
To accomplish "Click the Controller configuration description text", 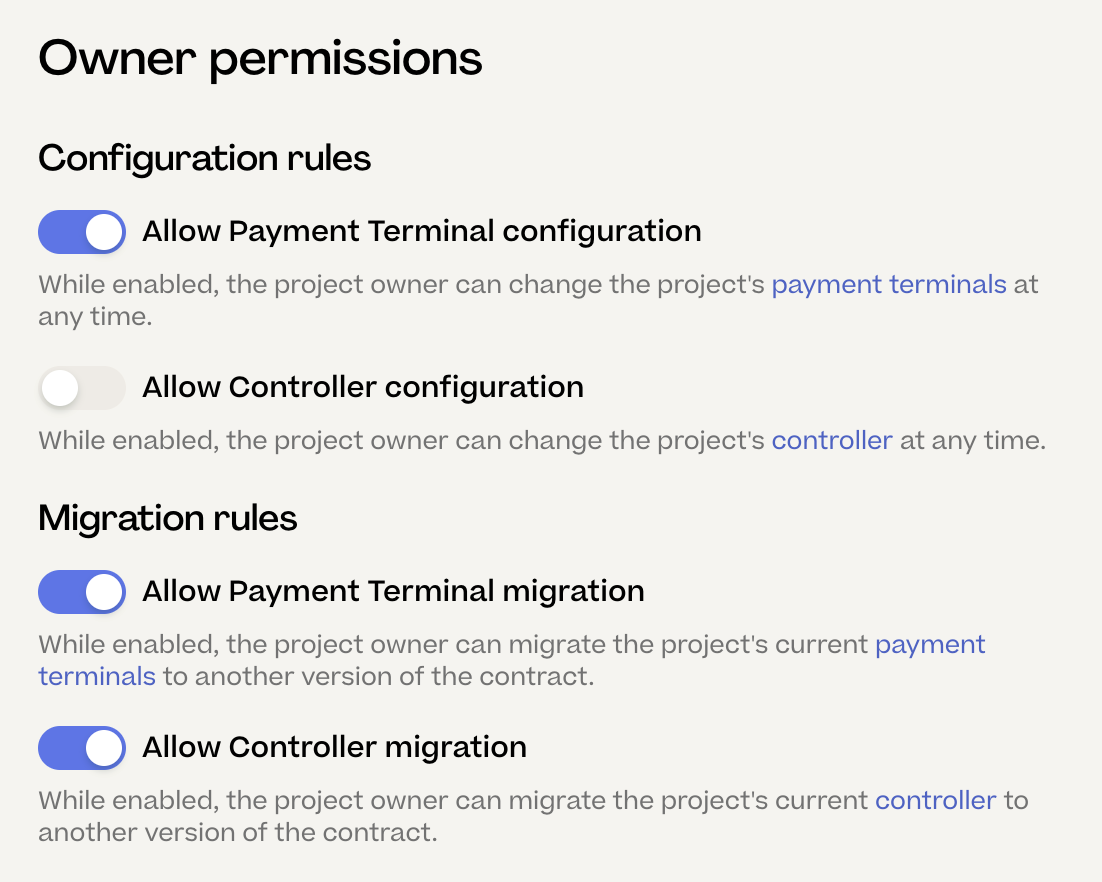I will (x=400, y=441).
